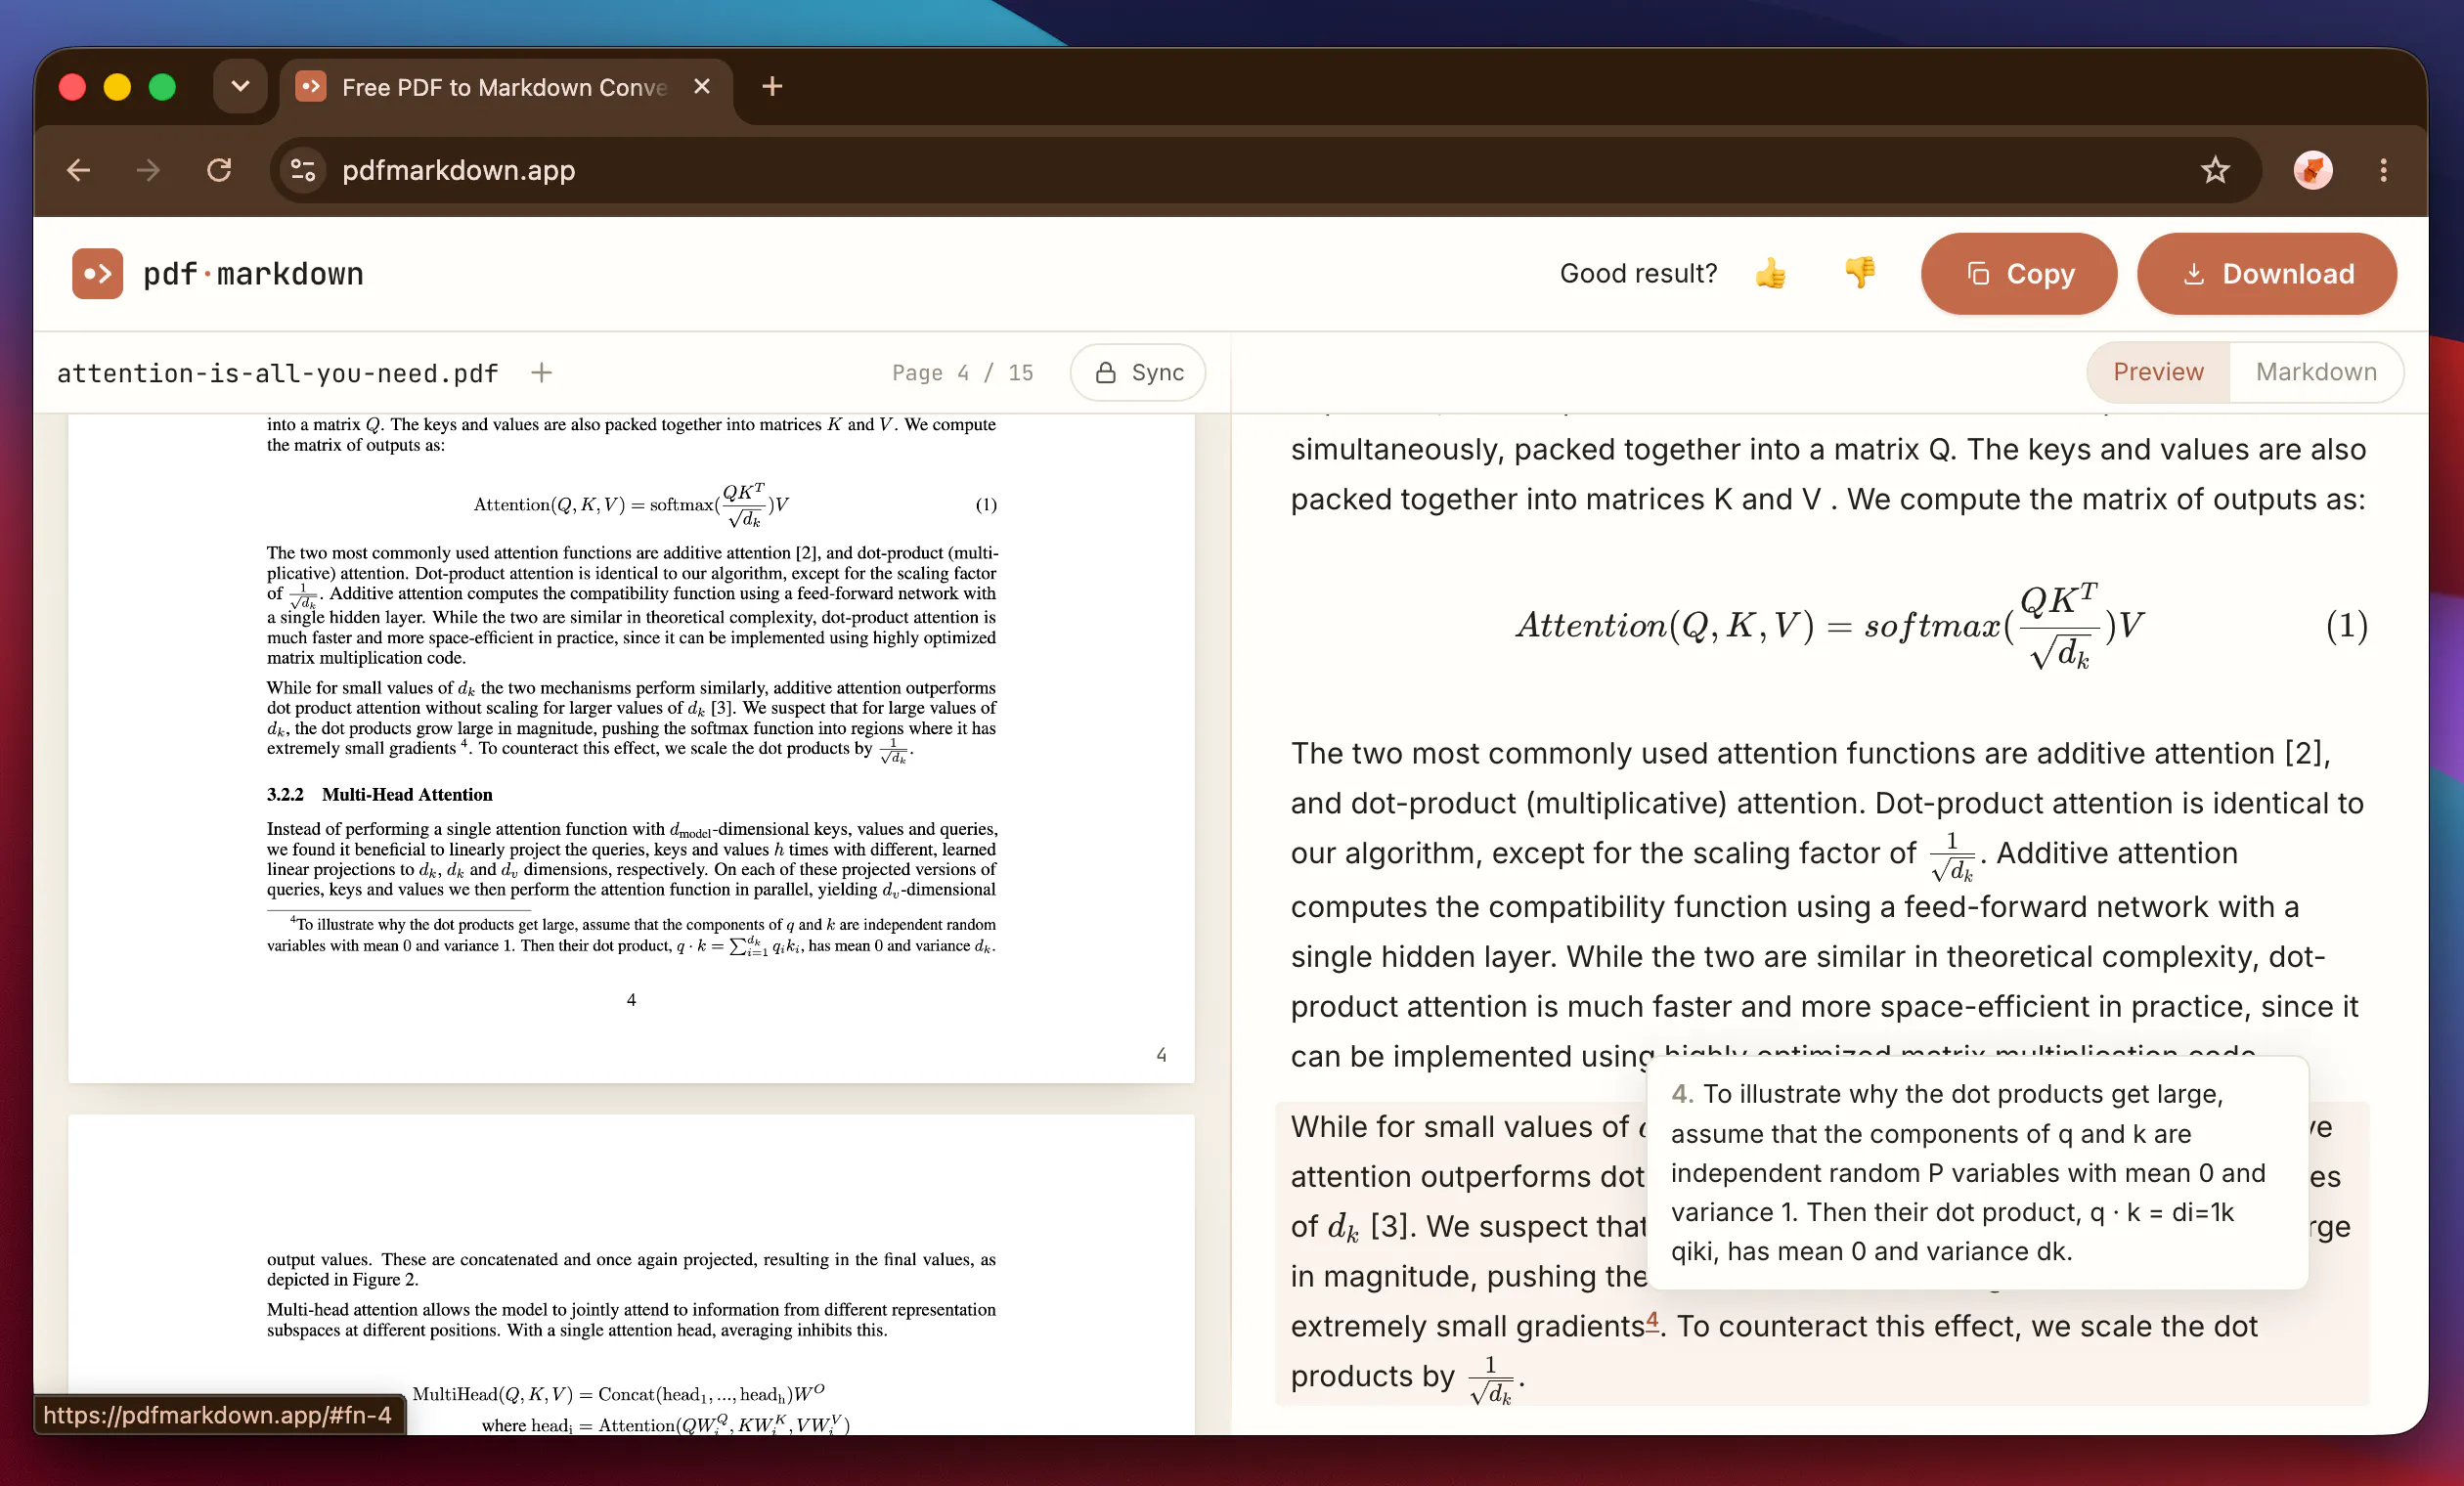Toggle Sync scrolling lock
Image resolution: width=2464 pixels, height=1486 pixels.
pyautogui.click(x=1138, y=373)
